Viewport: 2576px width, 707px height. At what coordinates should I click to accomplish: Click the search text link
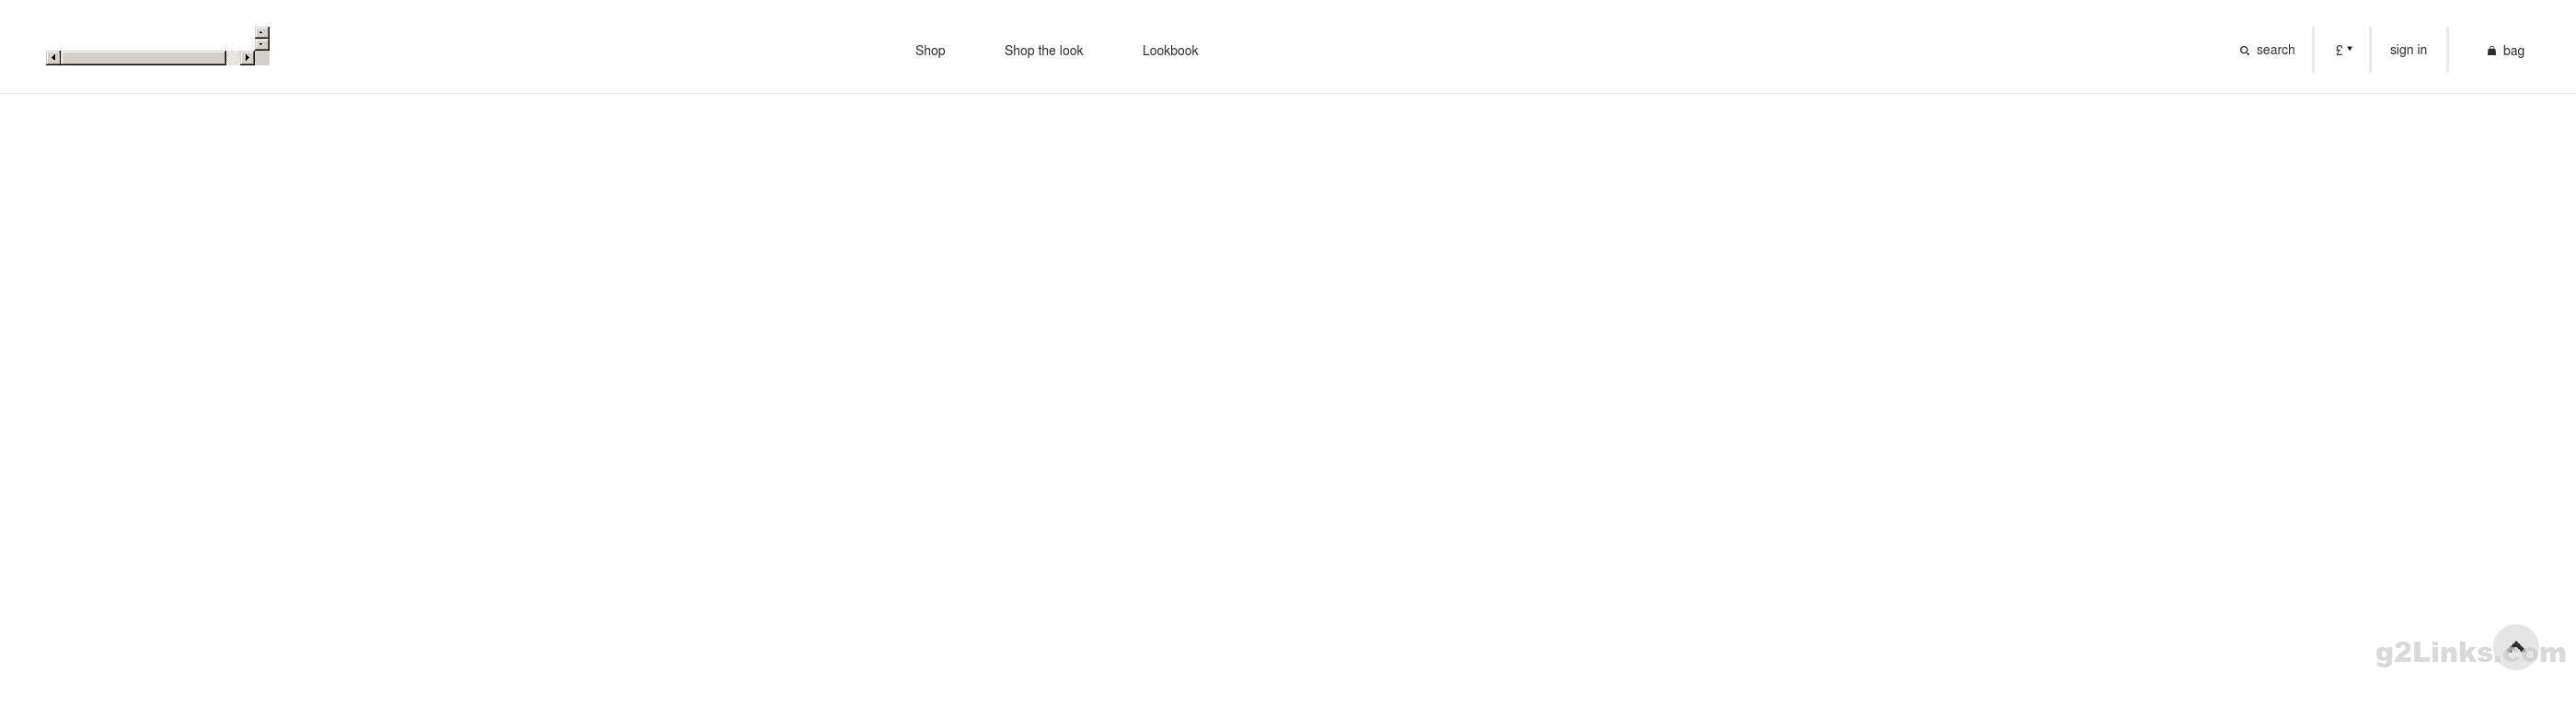(x=2275, y=50)
